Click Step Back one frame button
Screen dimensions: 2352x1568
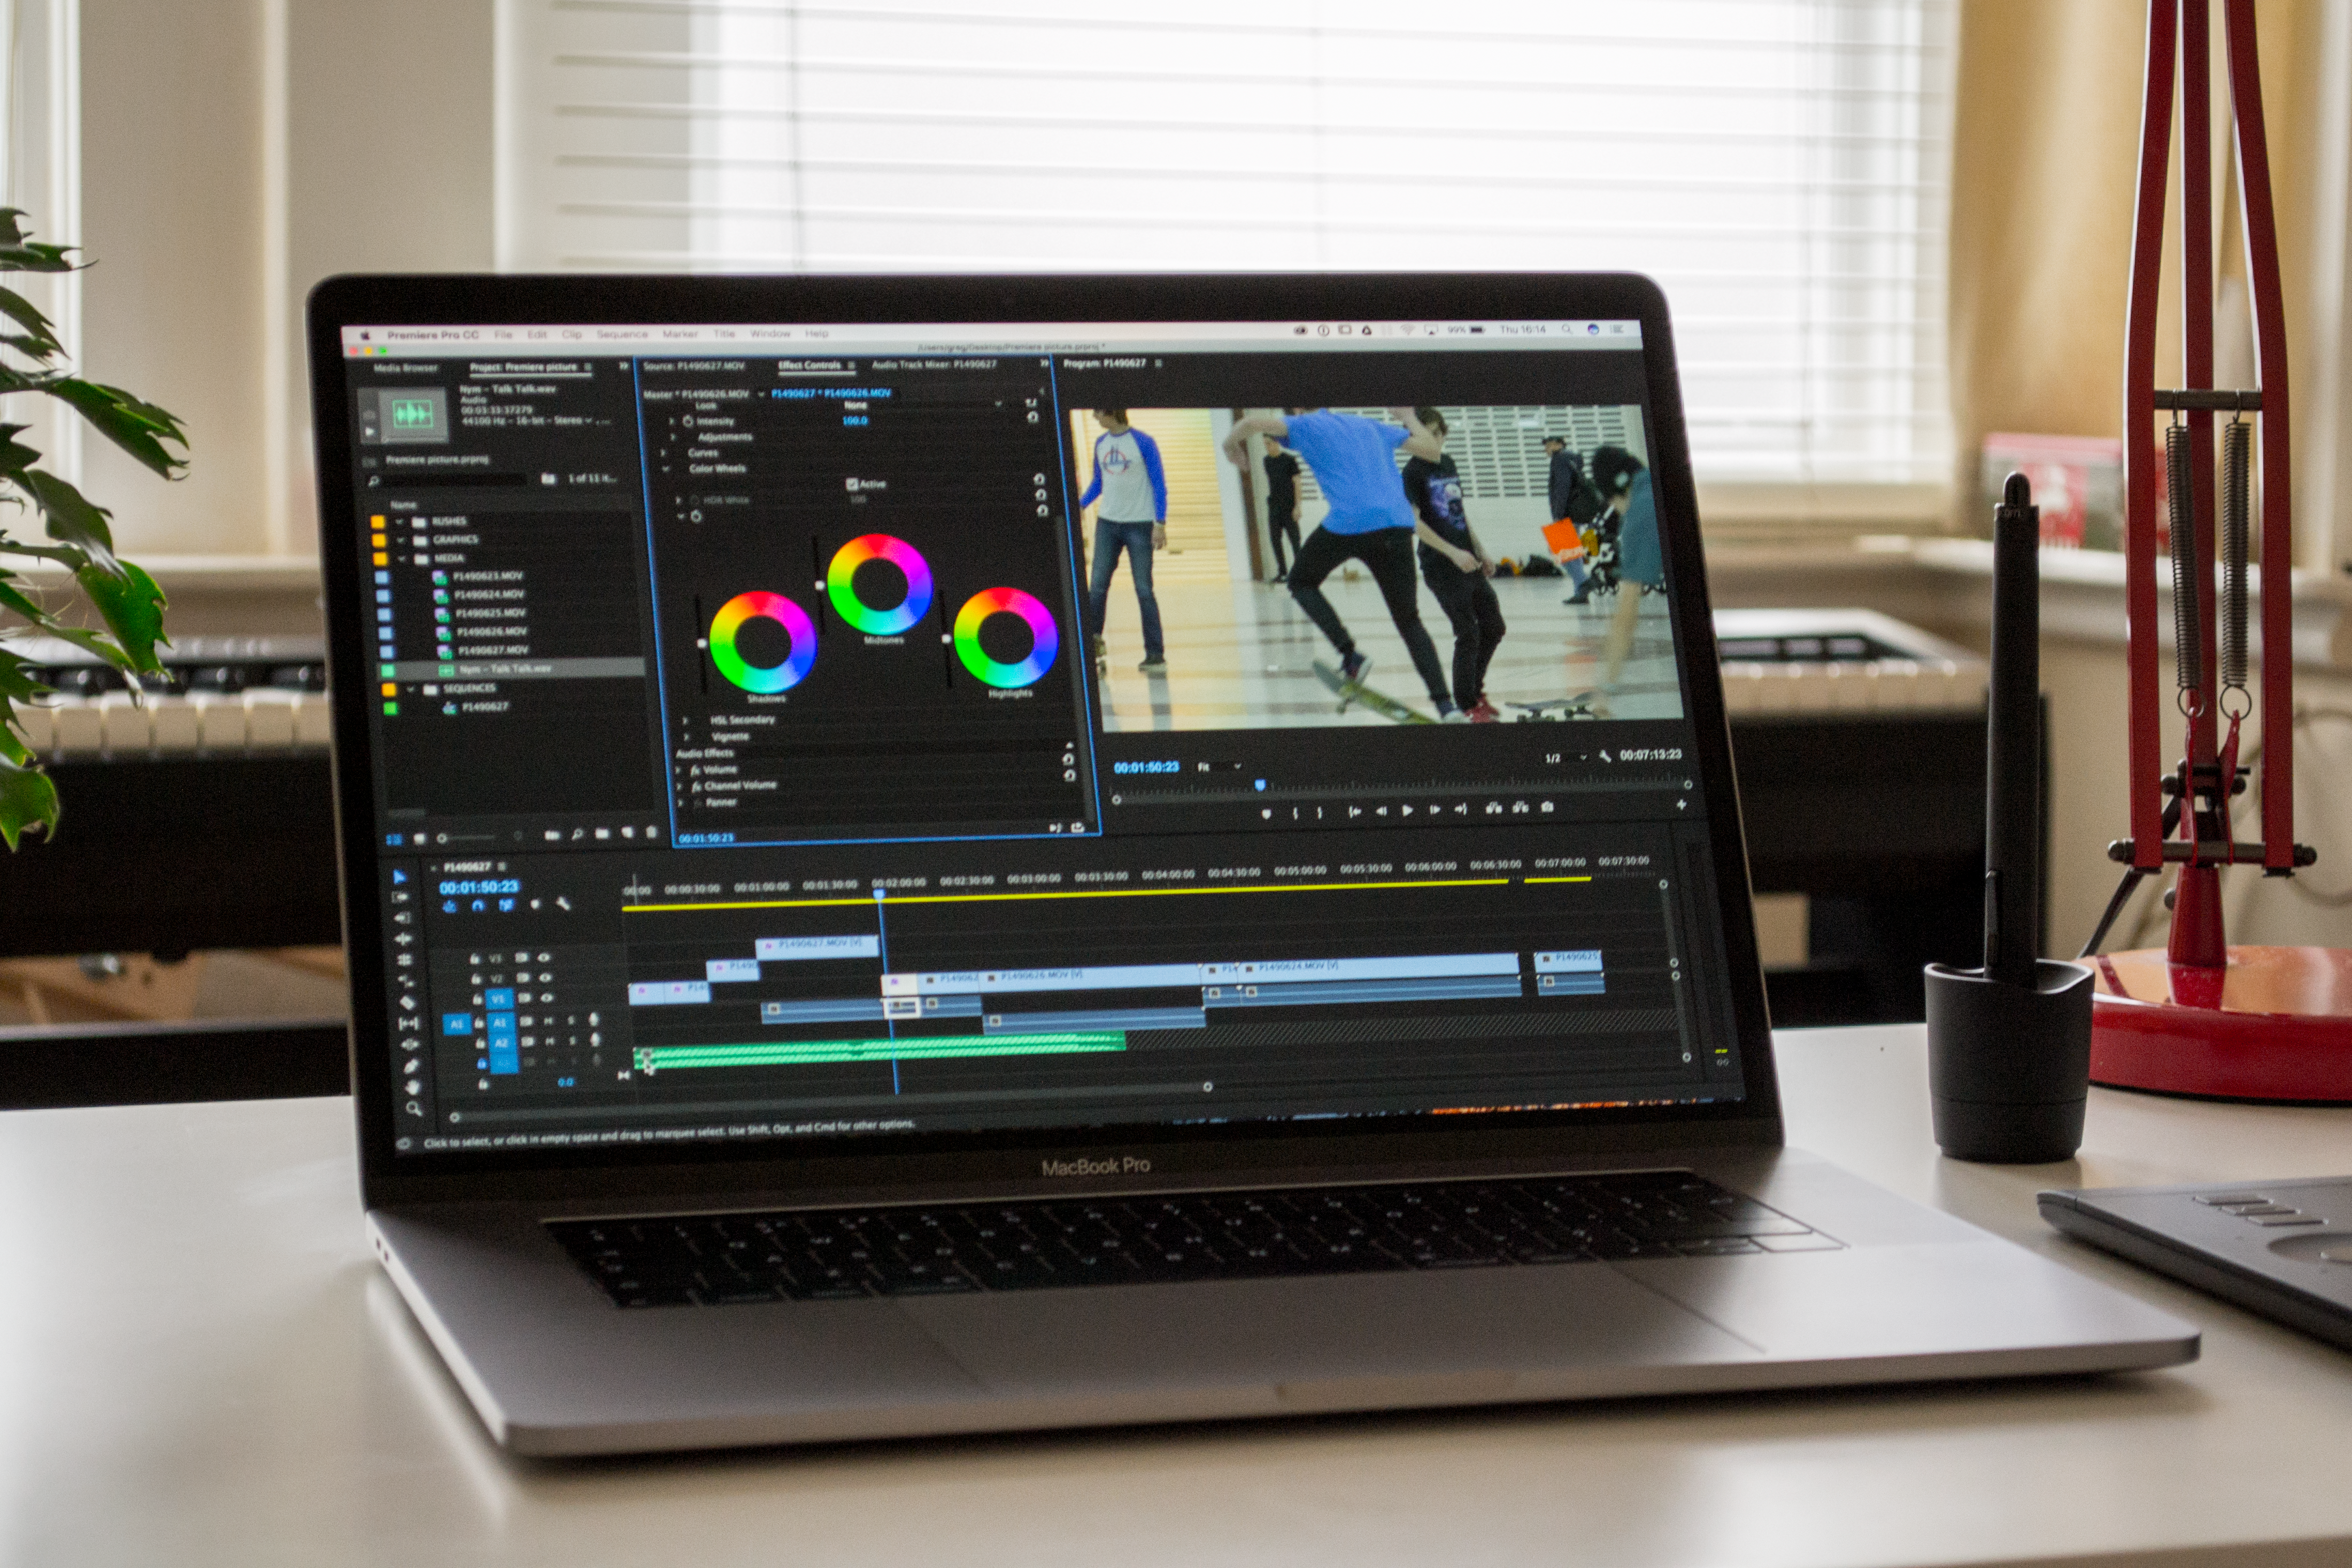tap(1381, 811)
